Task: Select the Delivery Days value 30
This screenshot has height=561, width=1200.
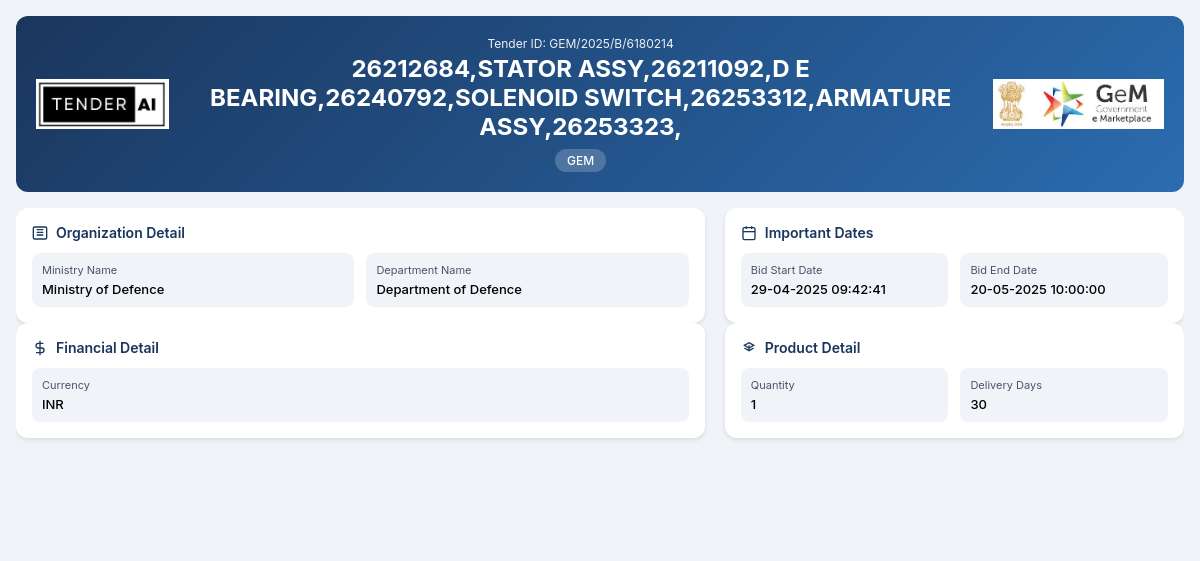Action: point(979,405)
